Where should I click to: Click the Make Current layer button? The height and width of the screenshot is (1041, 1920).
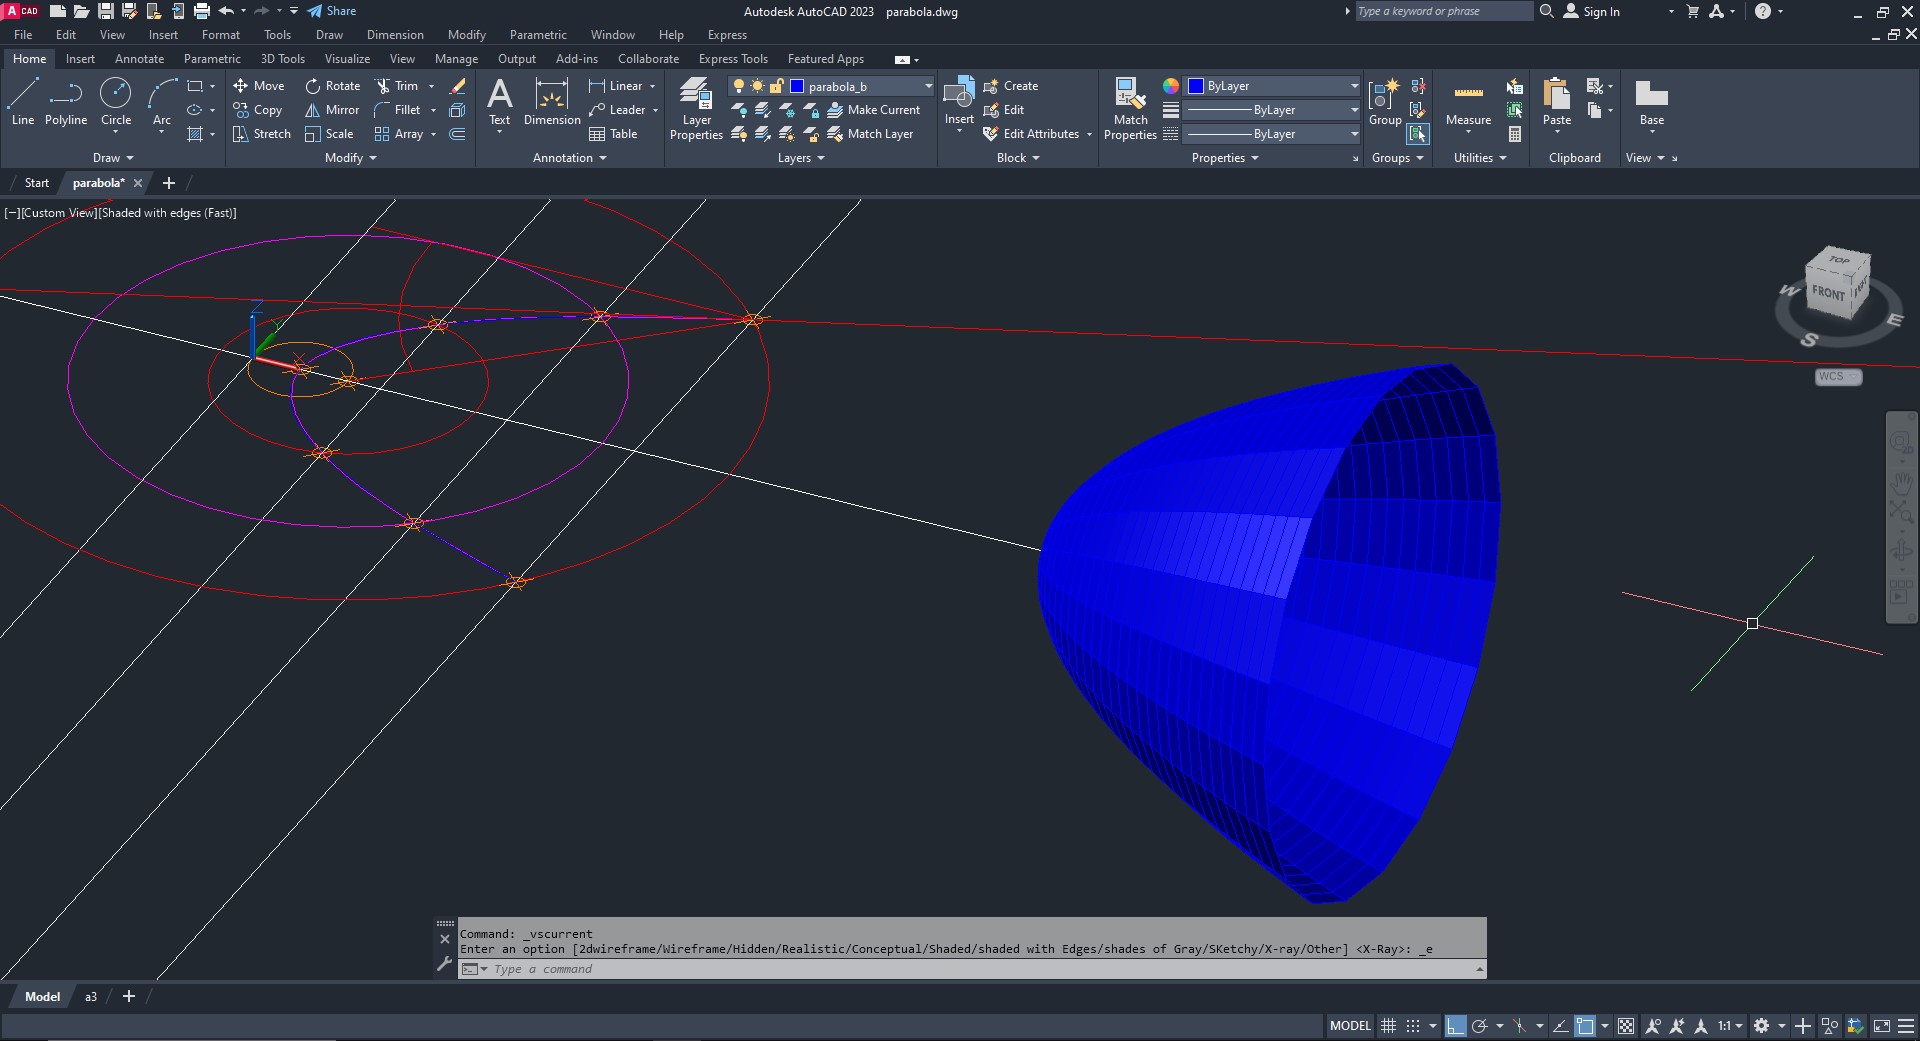[x=874, y=110]
